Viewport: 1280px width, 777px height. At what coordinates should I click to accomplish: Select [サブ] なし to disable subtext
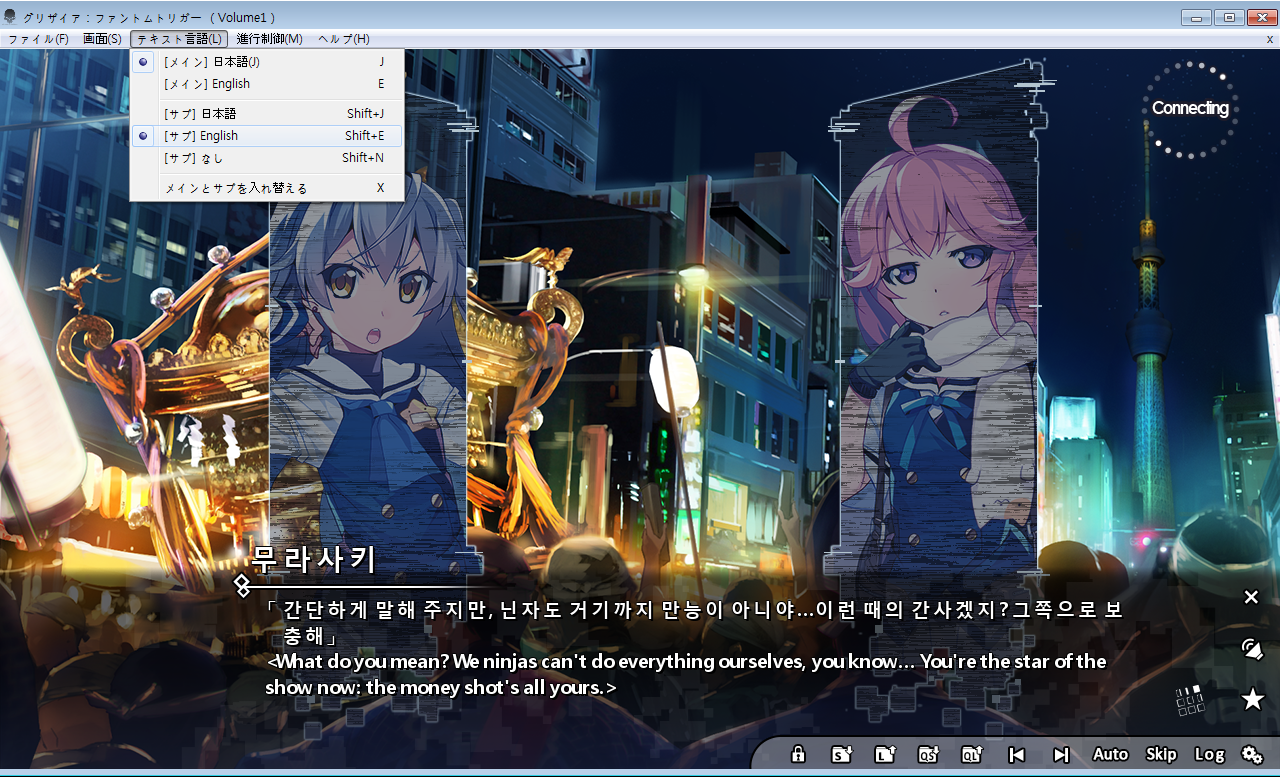[267, 158]
